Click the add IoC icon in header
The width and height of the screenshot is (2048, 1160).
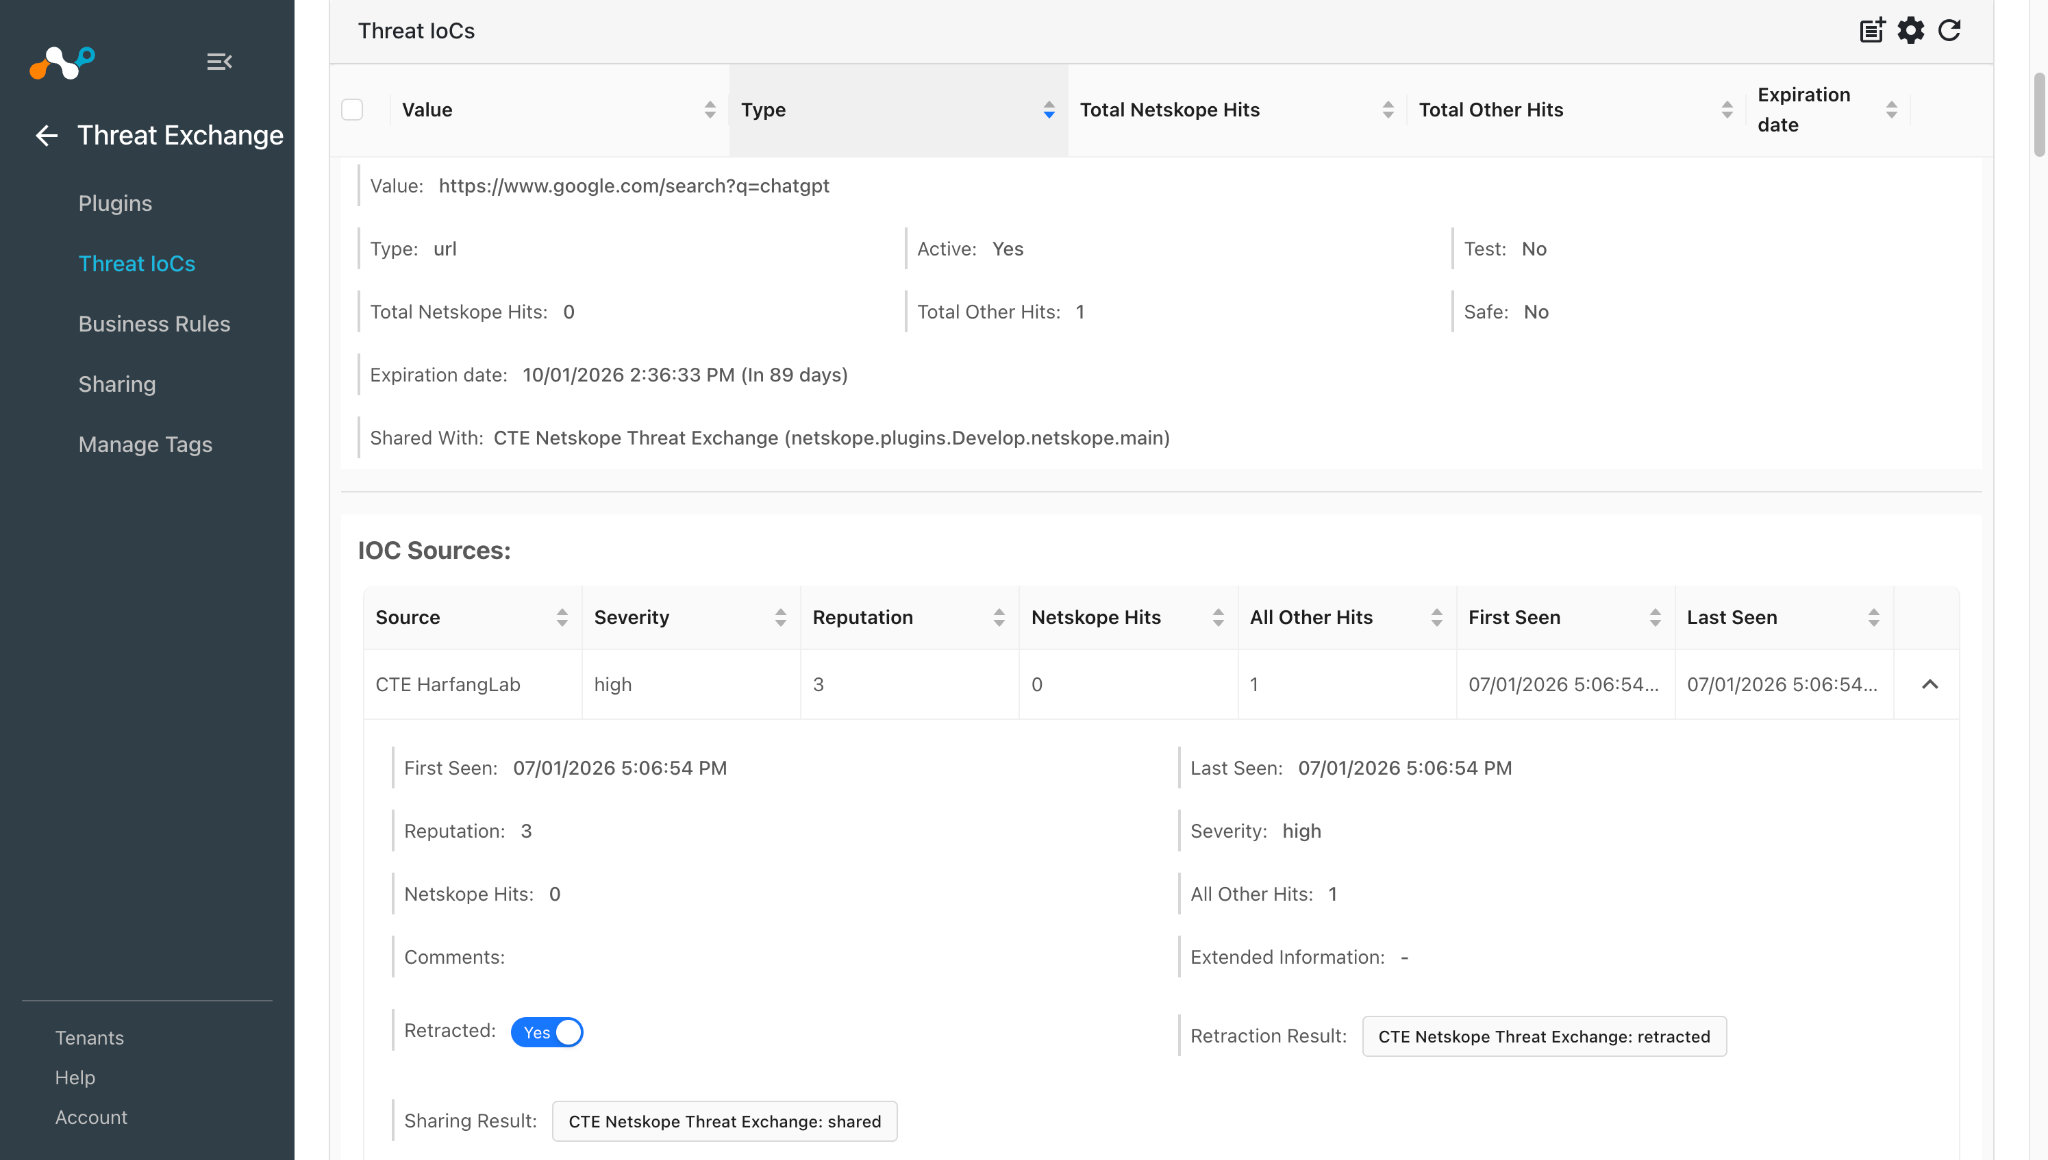click(x=1872, y=30)
